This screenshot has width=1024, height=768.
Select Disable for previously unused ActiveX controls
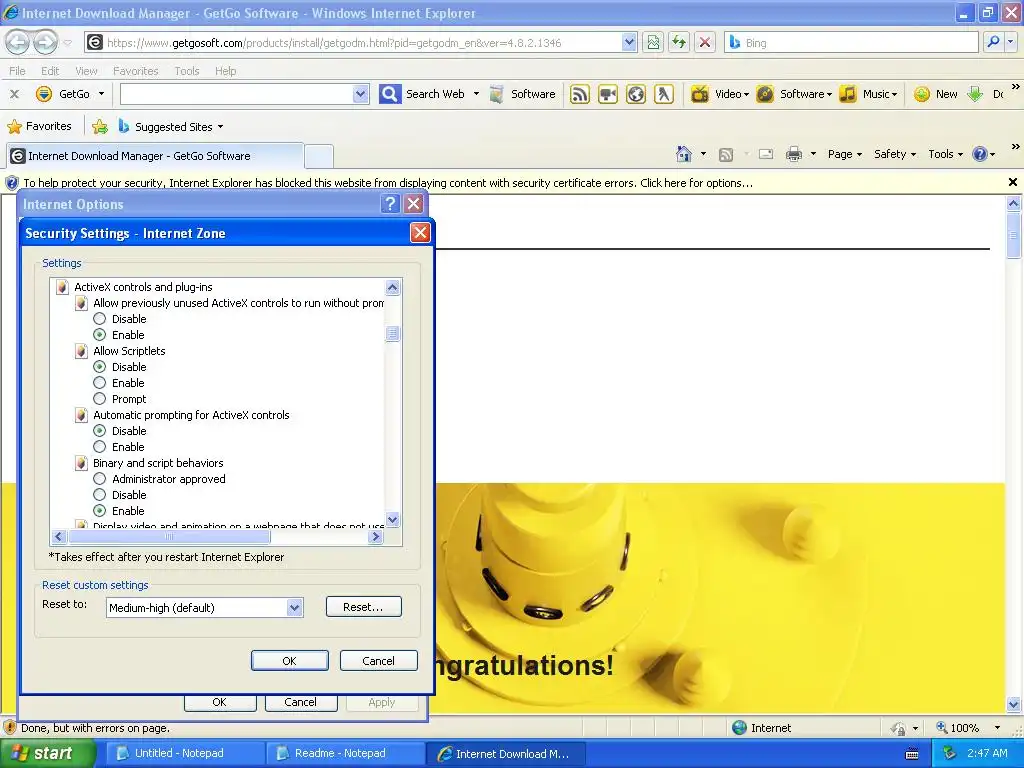tap(99, 319)
